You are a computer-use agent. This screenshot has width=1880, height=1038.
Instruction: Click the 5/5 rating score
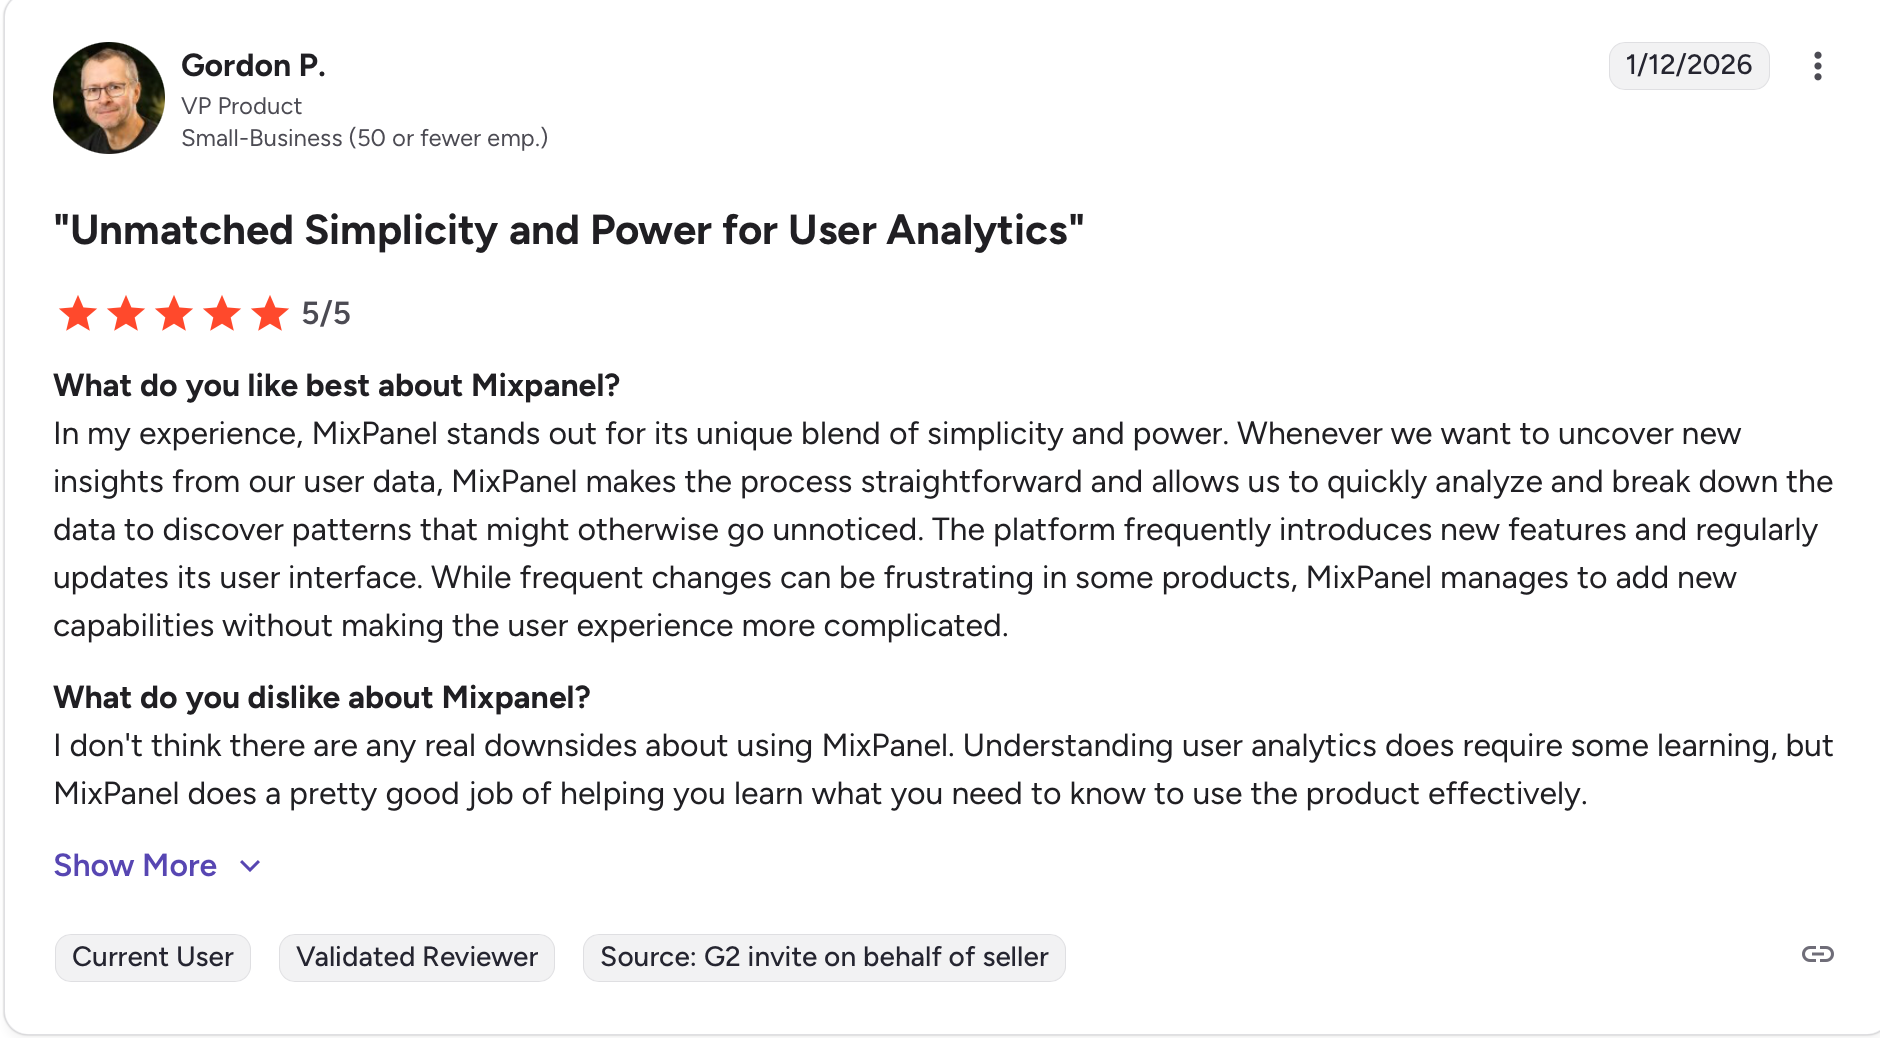click(326, 314)
